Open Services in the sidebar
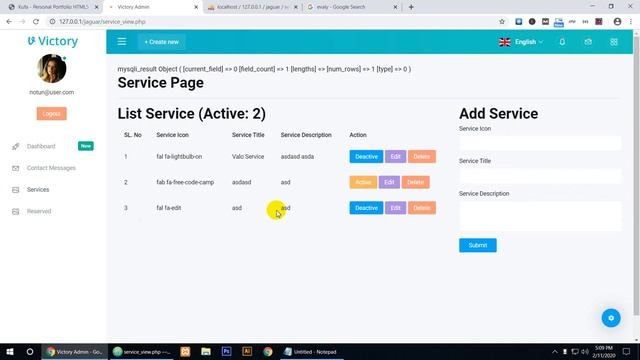640x360 pixels. tap(38, 190)
